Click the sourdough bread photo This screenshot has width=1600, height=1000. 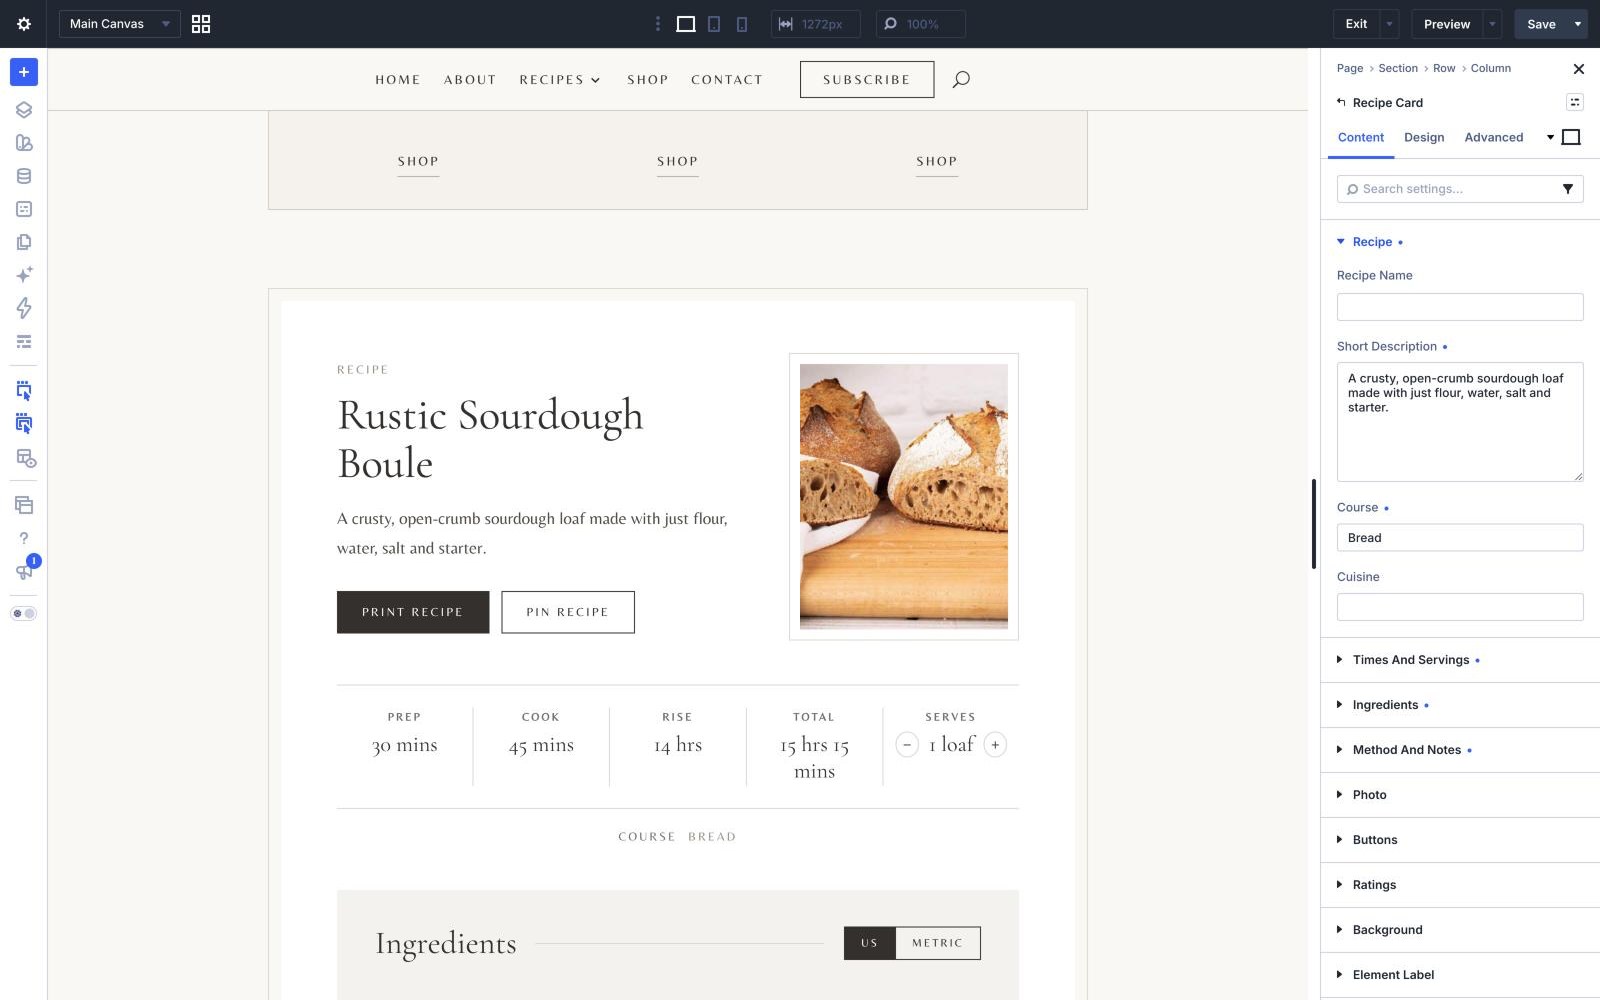point(904,496)
